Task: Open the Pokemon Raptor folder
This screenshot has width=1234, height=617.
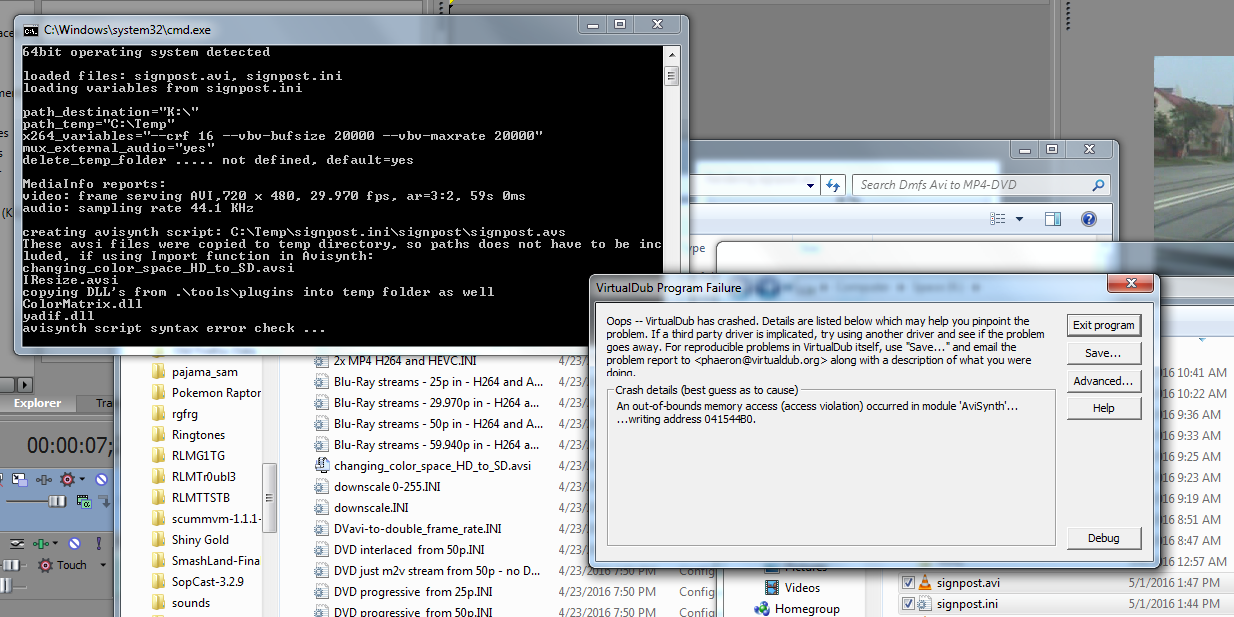Action: (216, 393)
